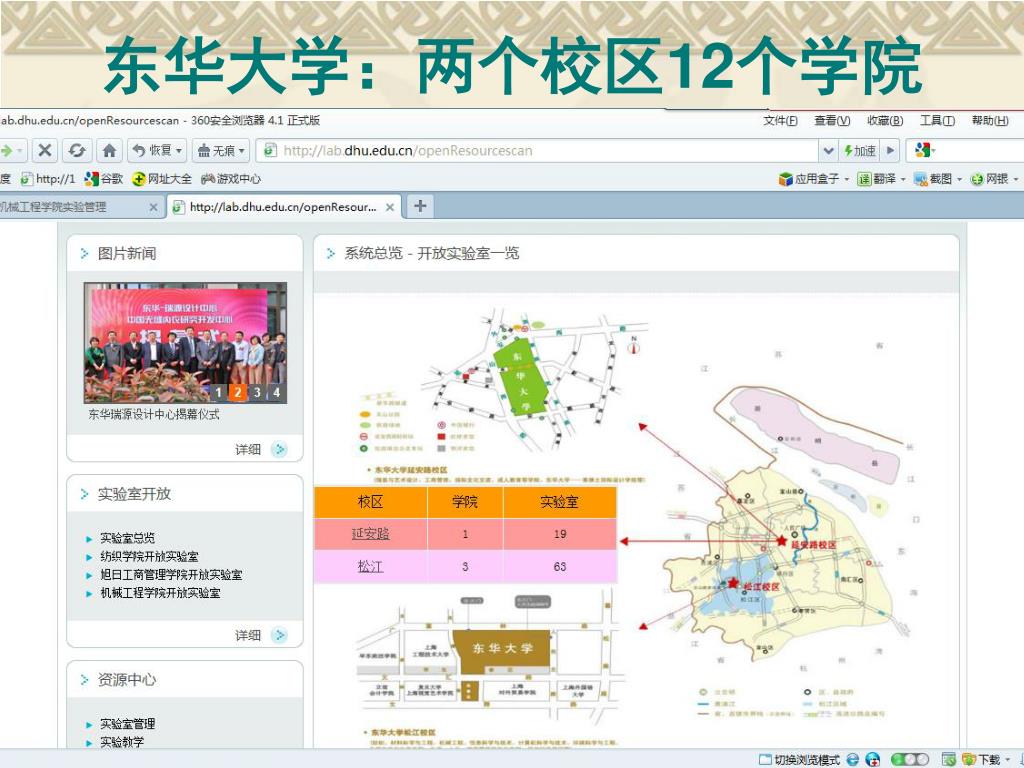The height and width of the screenshot is (768, 1024).
Task: Open the 网址大全 bookmark
Action: (161, 178)
